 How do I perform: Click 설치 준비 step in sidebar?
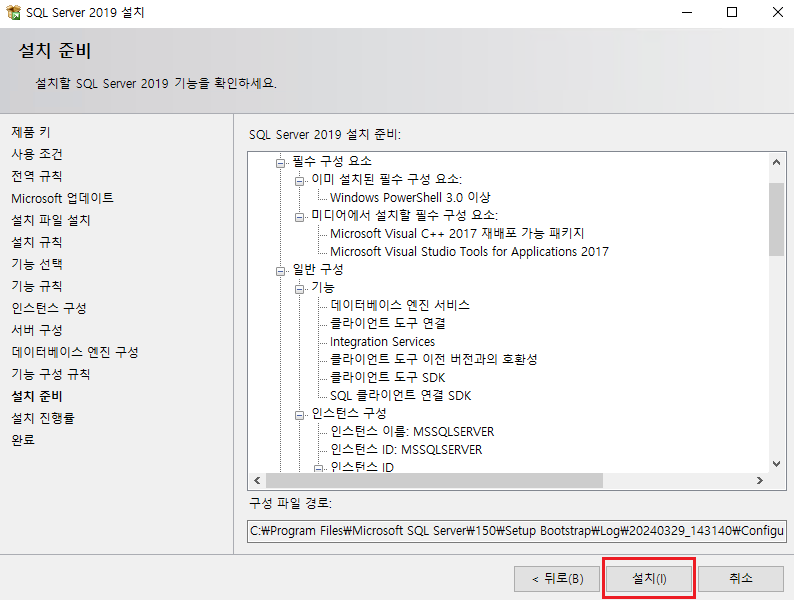[37, 396]
